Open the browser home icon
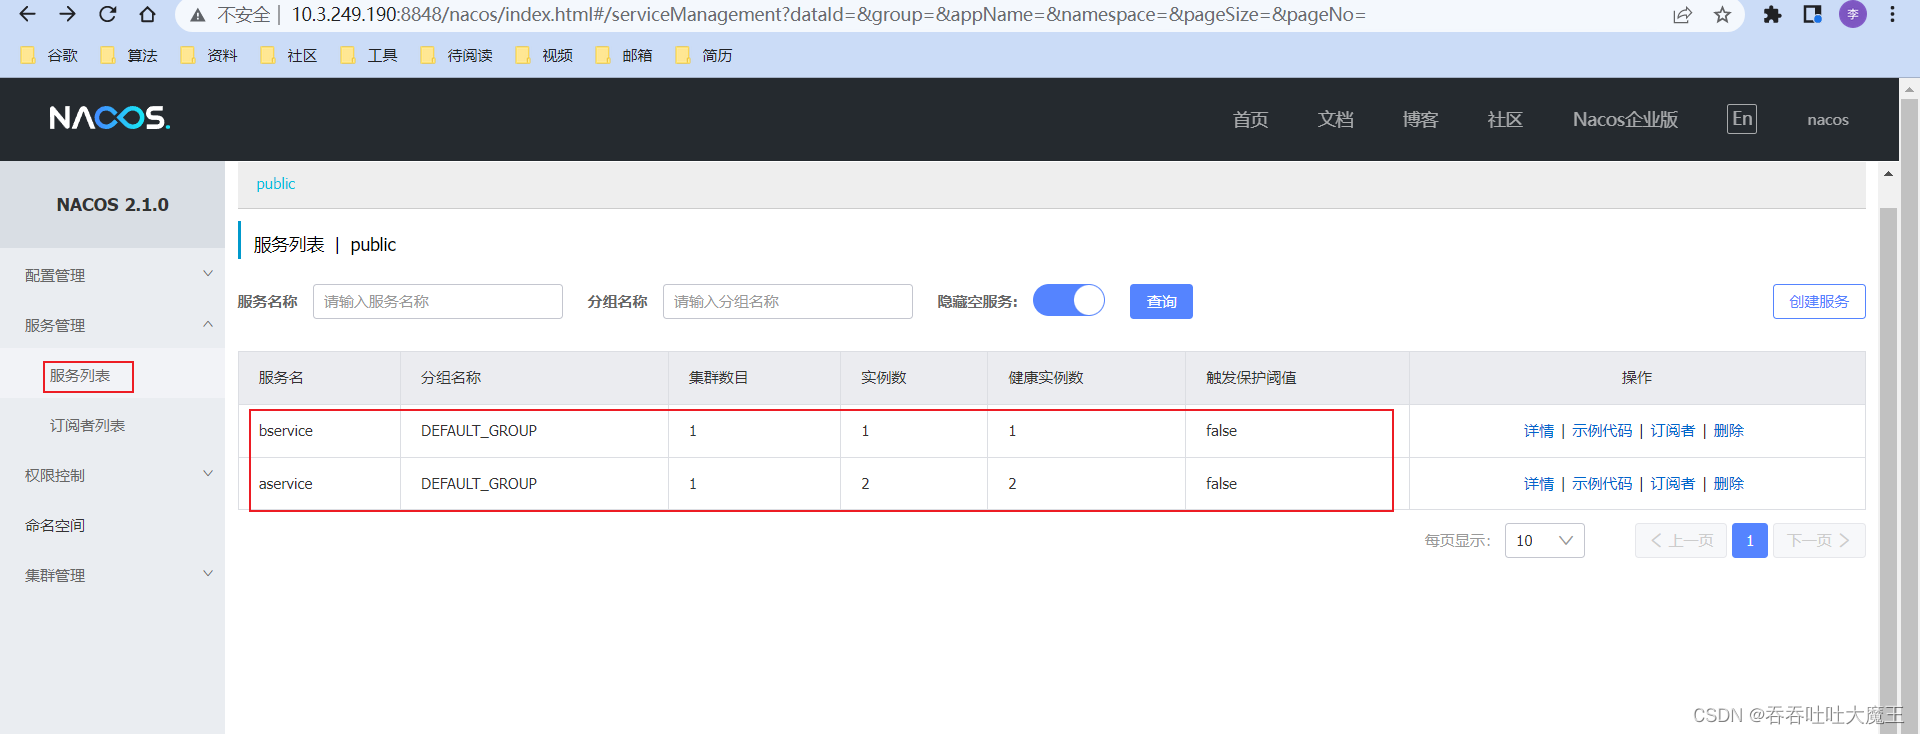This screenshot has height=734, width=1920. (147, 14)
